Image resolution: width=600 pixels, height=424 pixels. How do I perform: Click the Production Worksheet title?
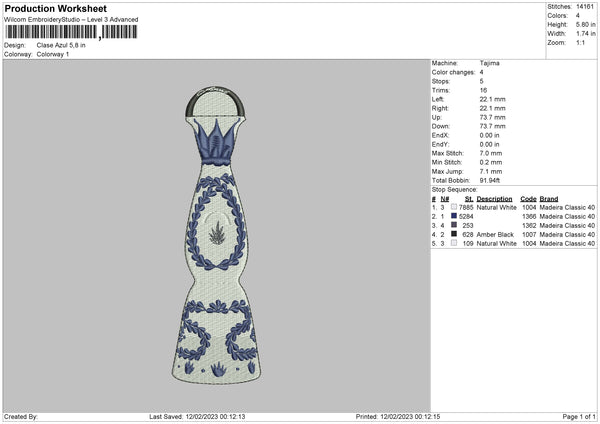coord(55,8)
